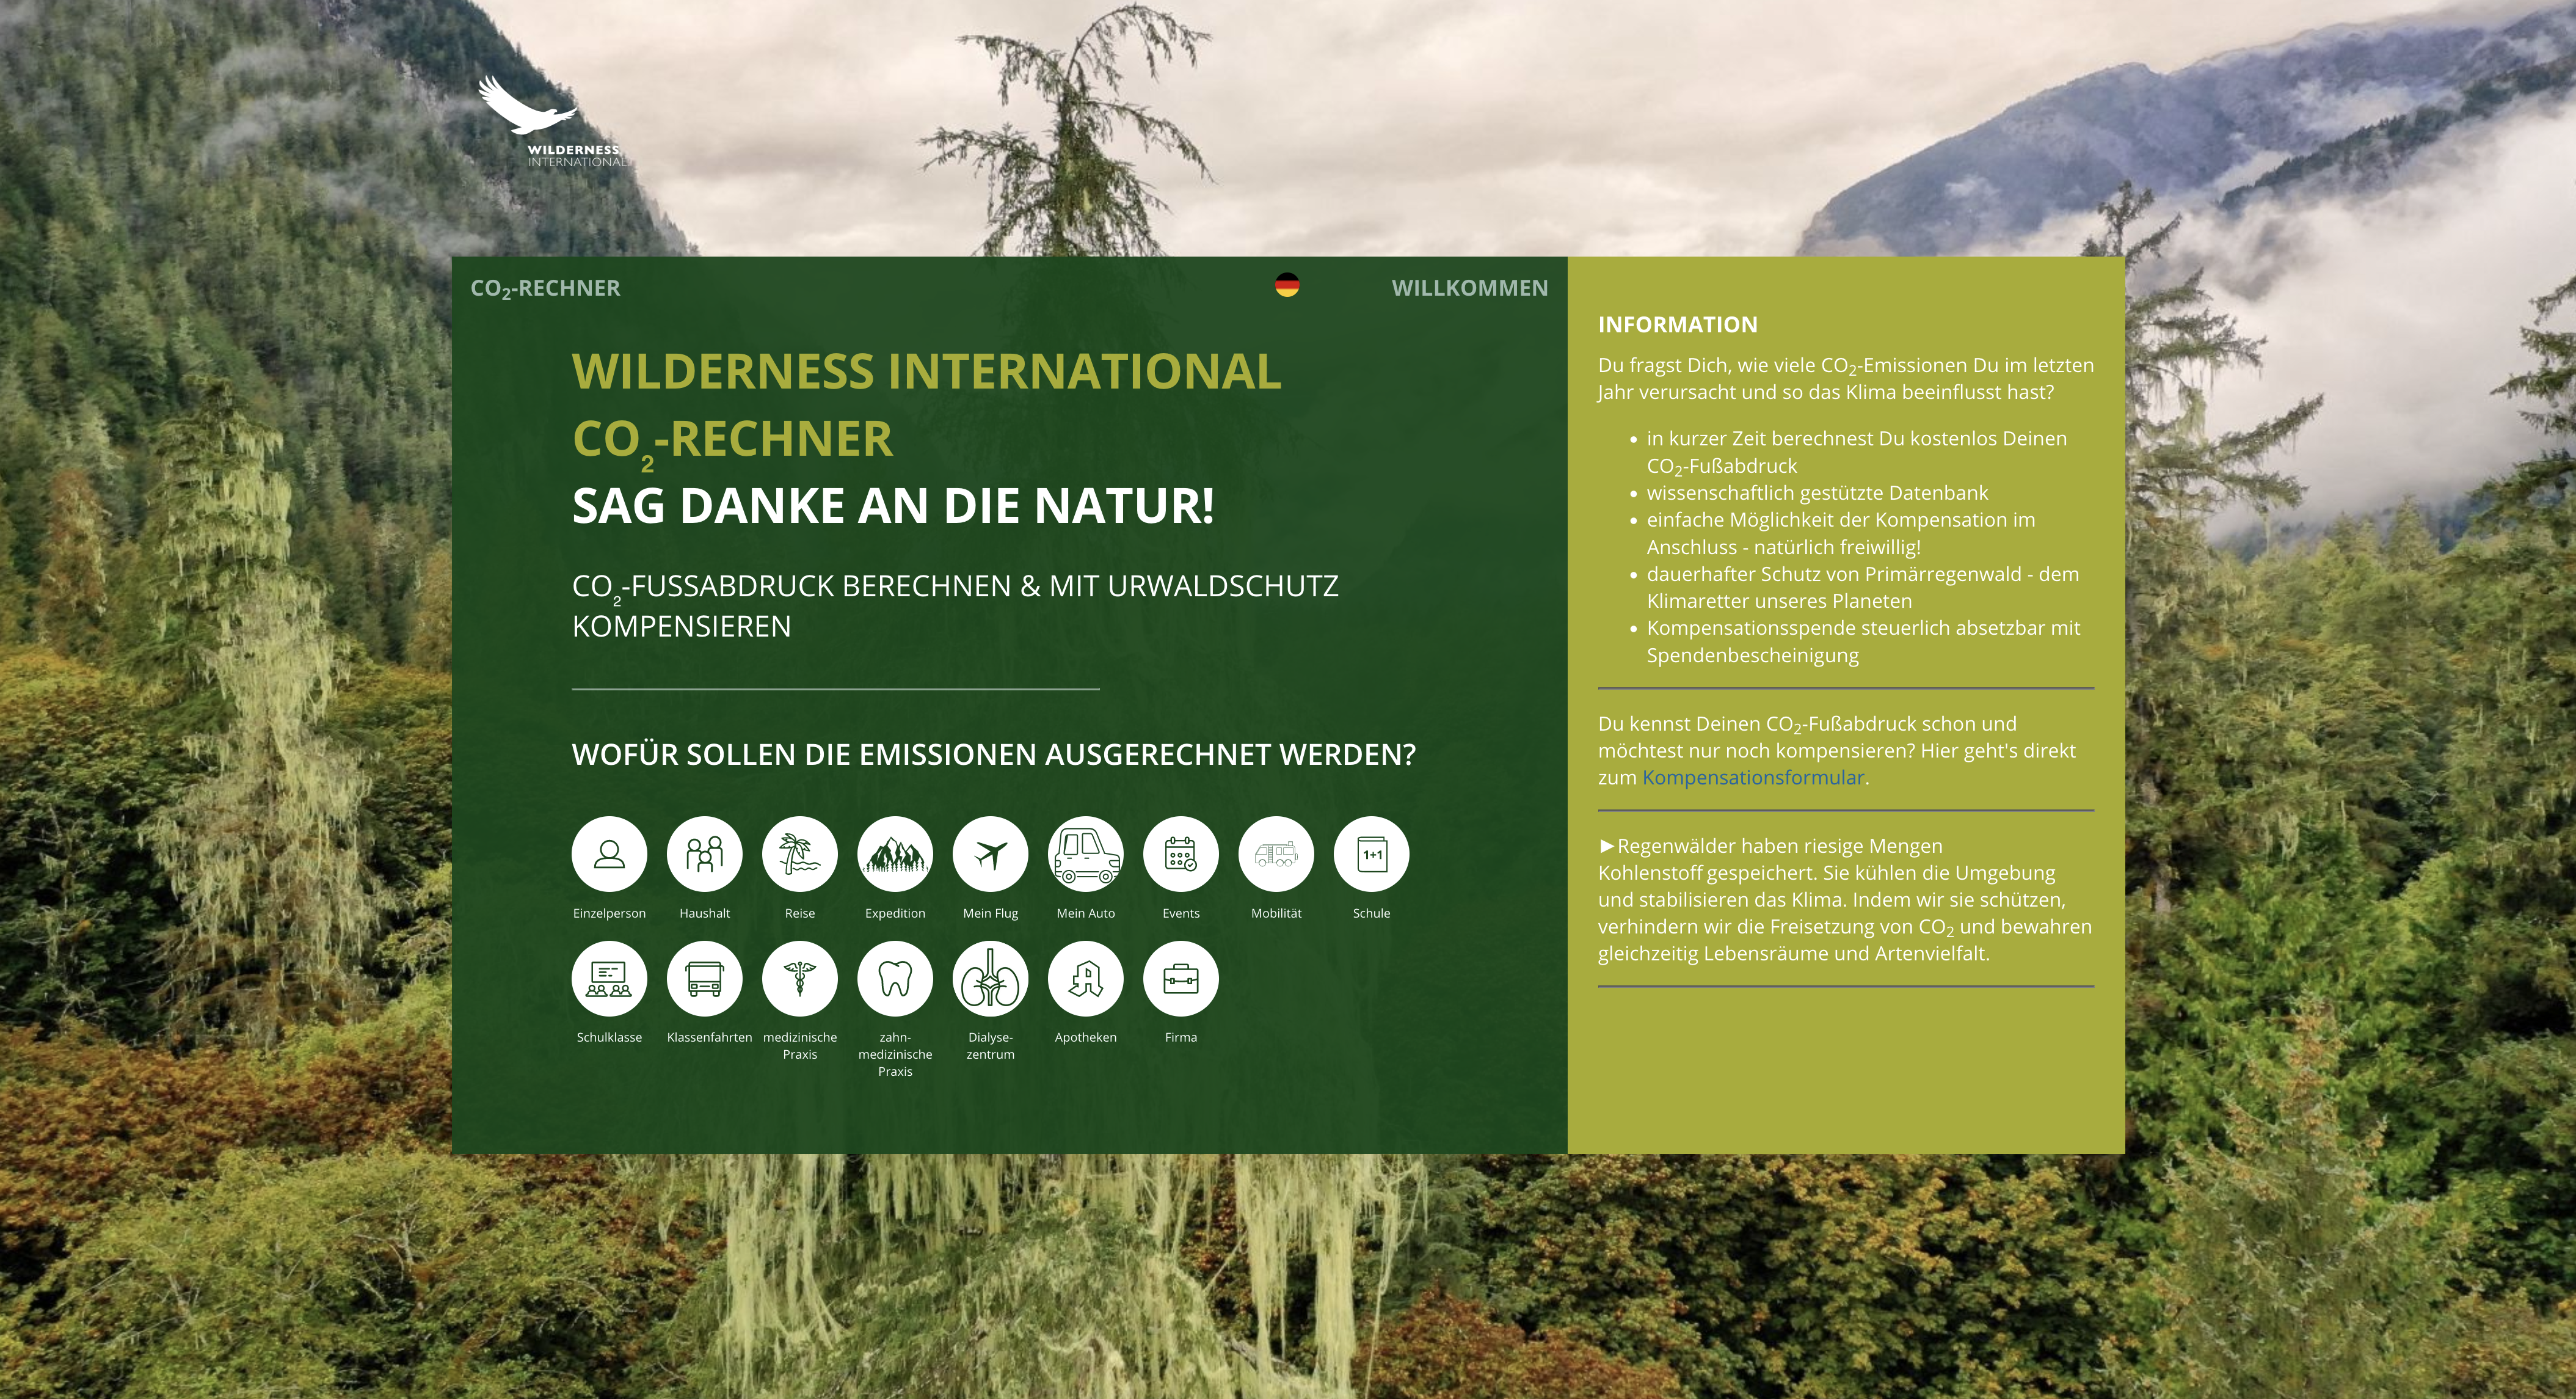
Task: Pick the zahnmedizinische Praxis tooth icon
Action: click(x=895, y=978)
